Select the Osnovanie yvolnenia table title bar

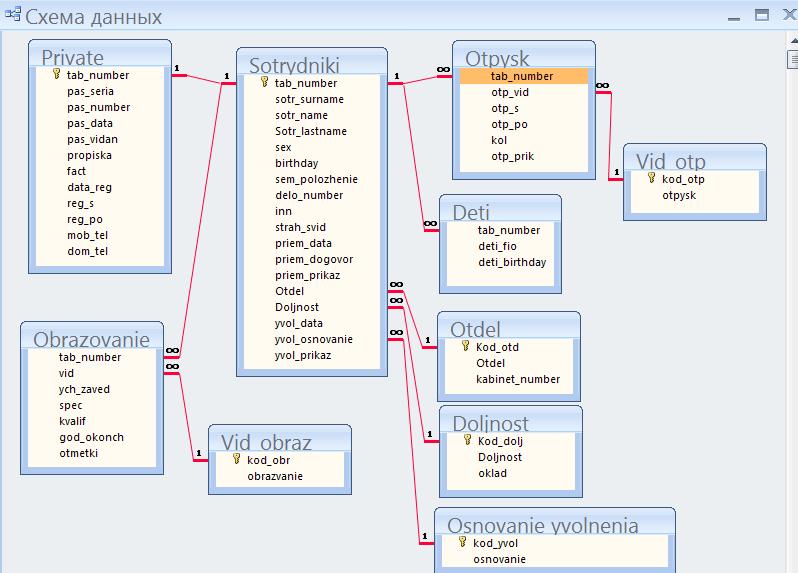tap(555, 522)
